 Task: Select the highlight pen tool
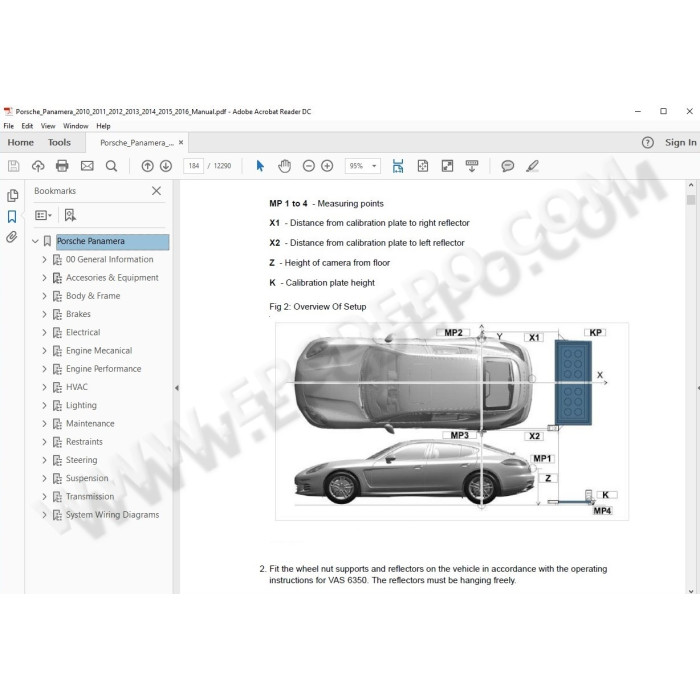[x=532, y=166]
